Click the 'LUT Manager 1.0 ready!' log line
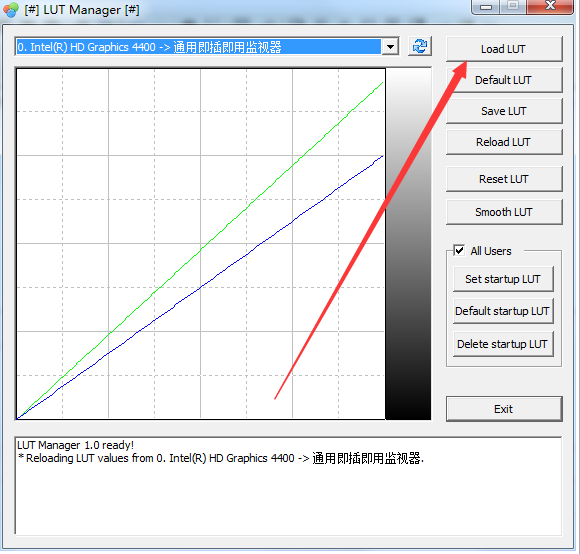580x554 pixels. [x=75, y=445]
